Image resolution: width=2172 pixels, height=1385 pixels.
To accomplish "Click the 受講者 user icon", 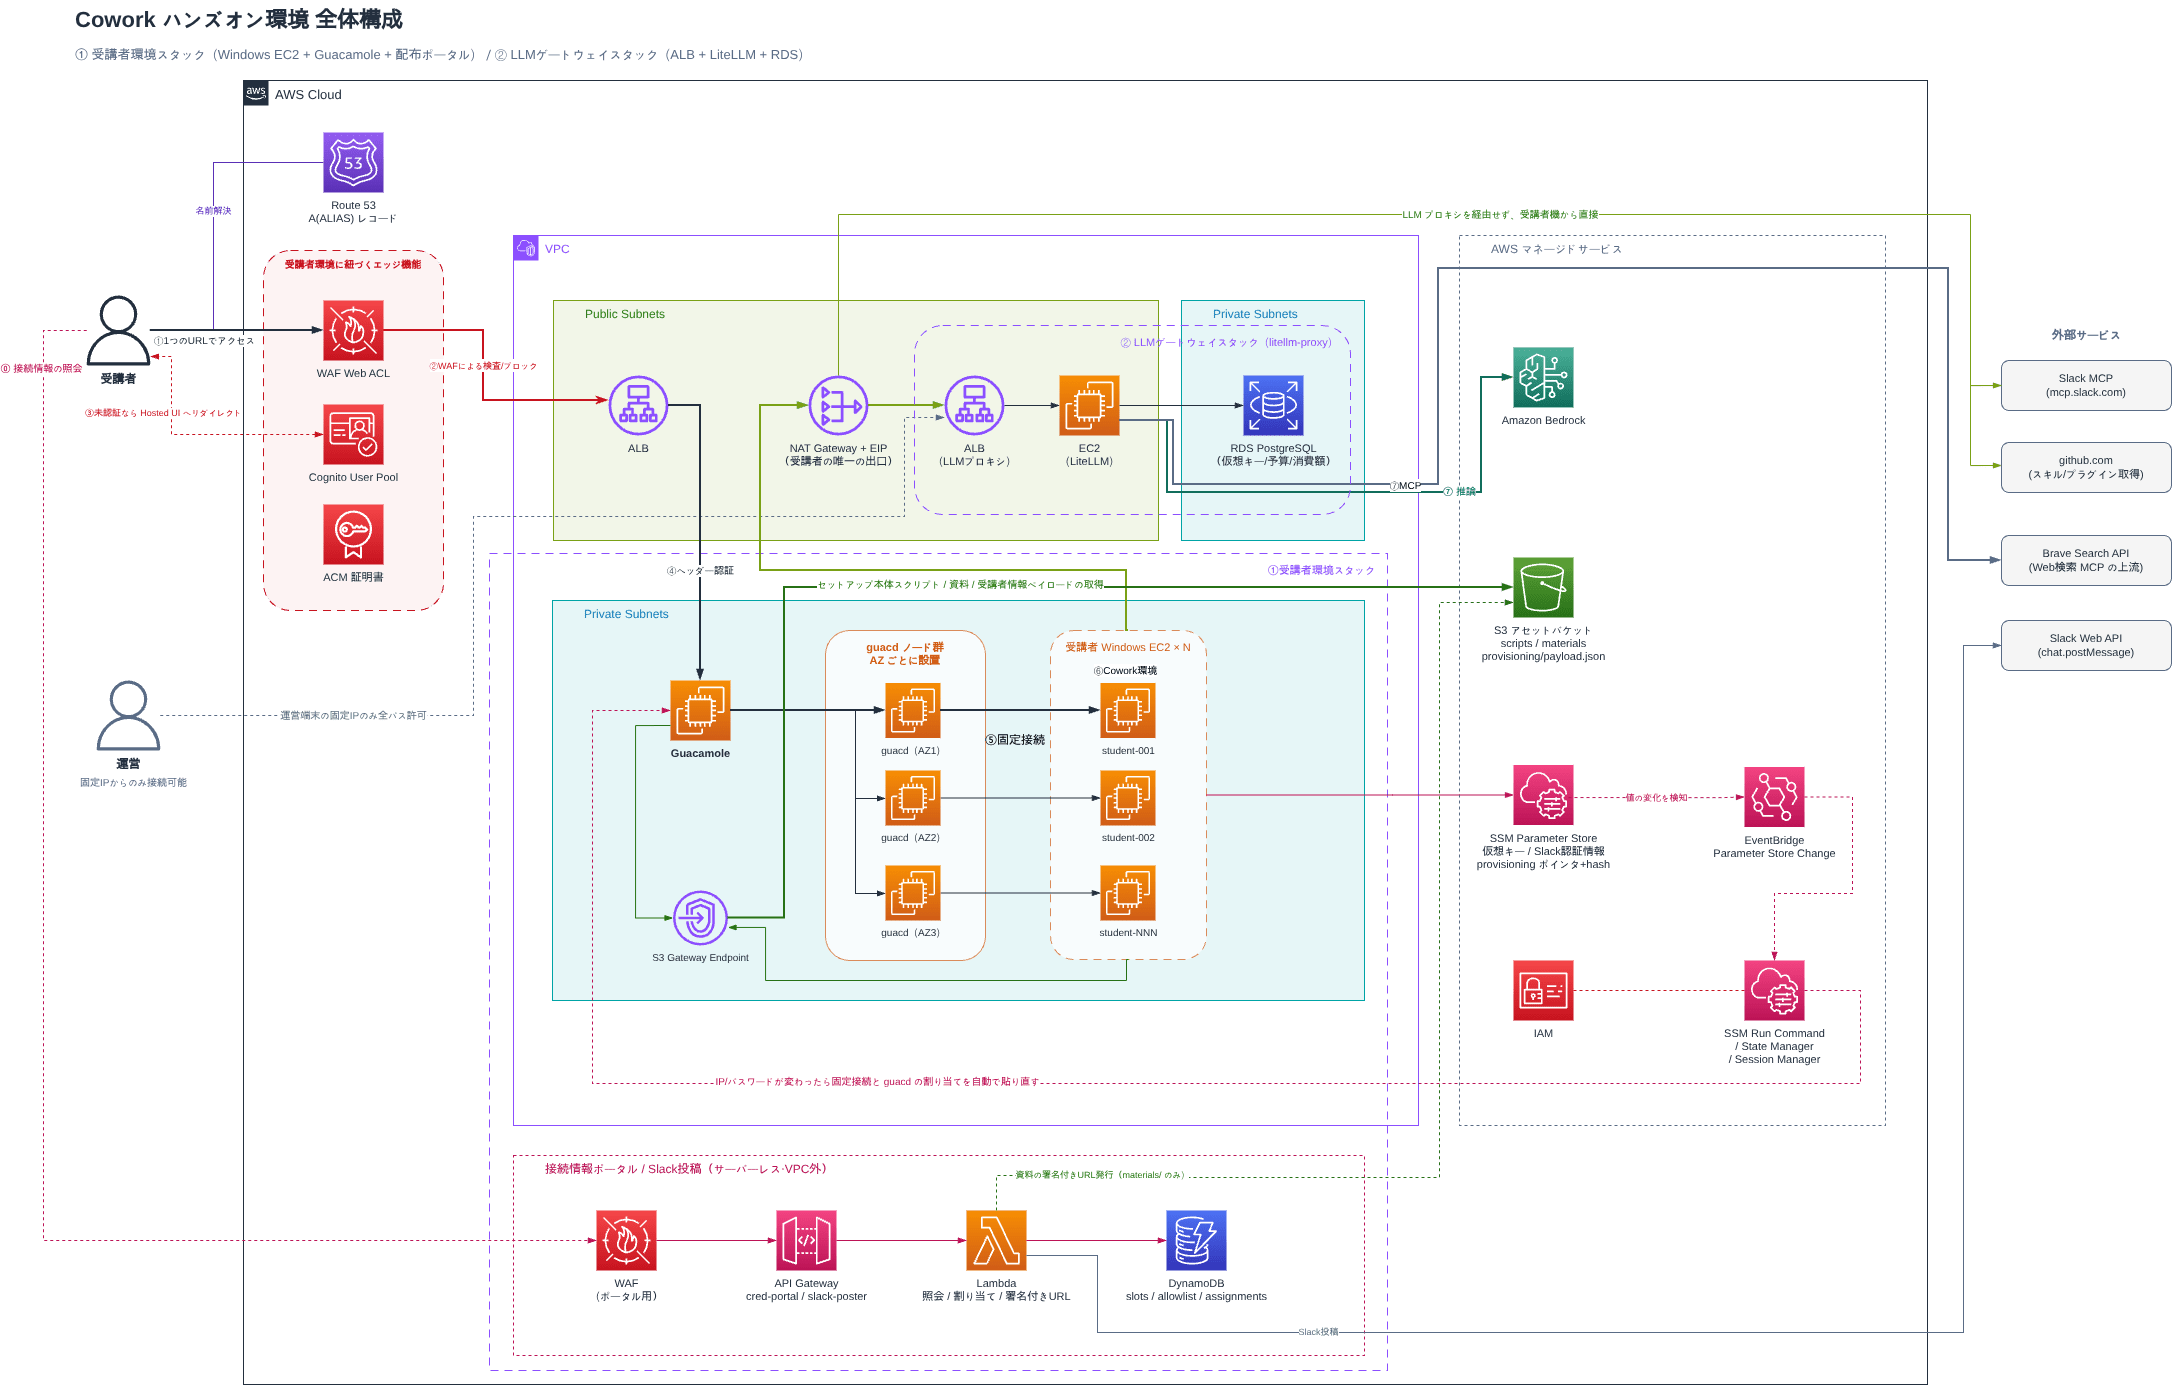I will [118, 330].
